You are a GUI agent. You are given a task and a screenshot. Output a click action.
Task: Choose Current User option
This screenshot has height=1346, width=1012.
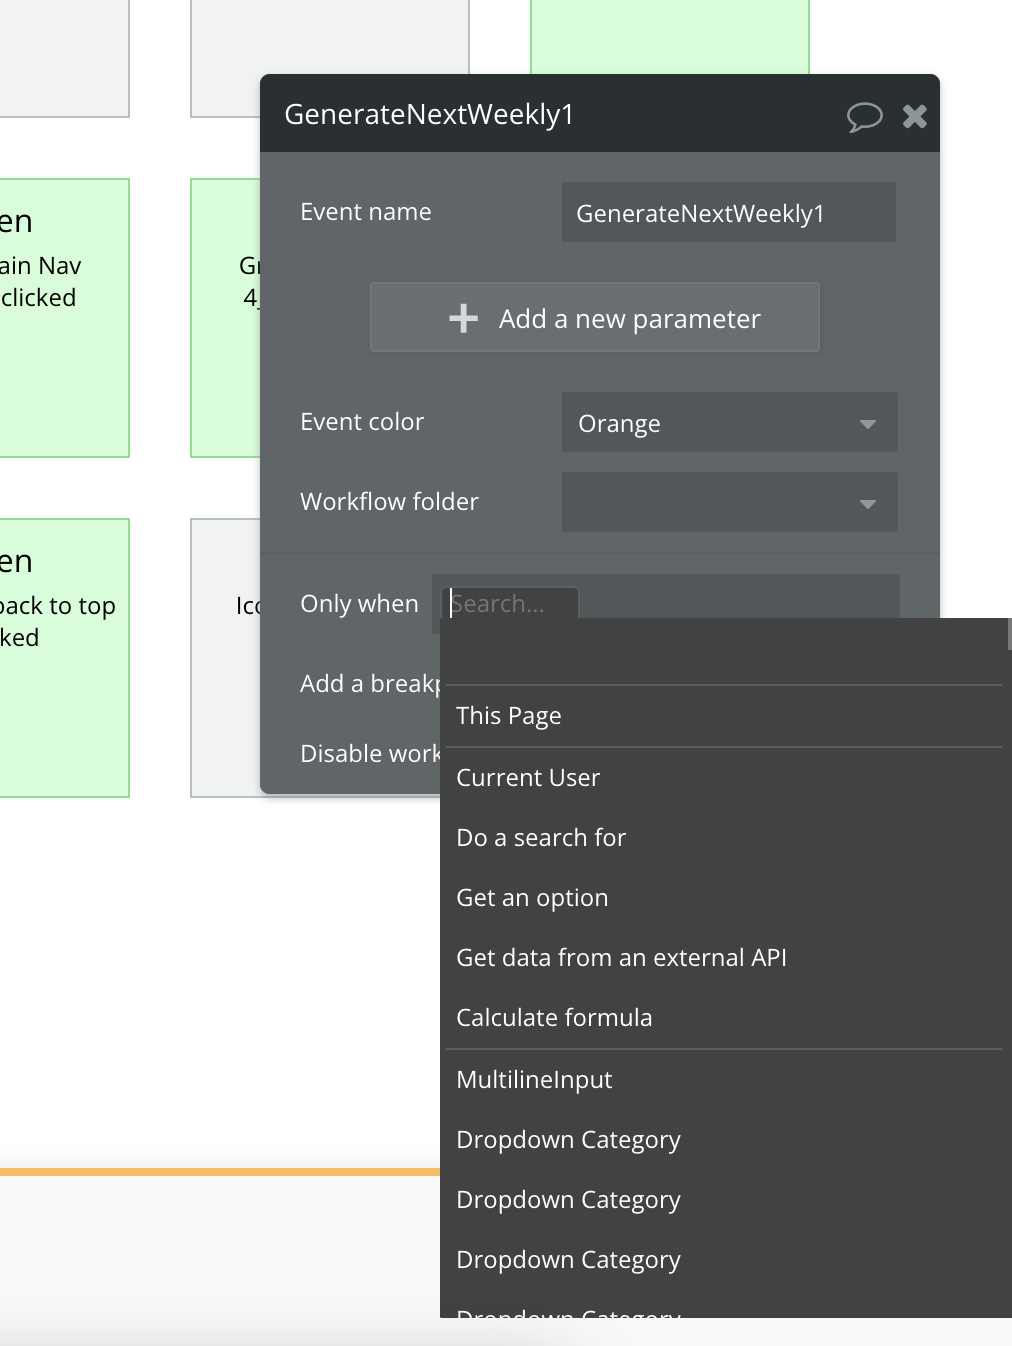coord(528,778)
